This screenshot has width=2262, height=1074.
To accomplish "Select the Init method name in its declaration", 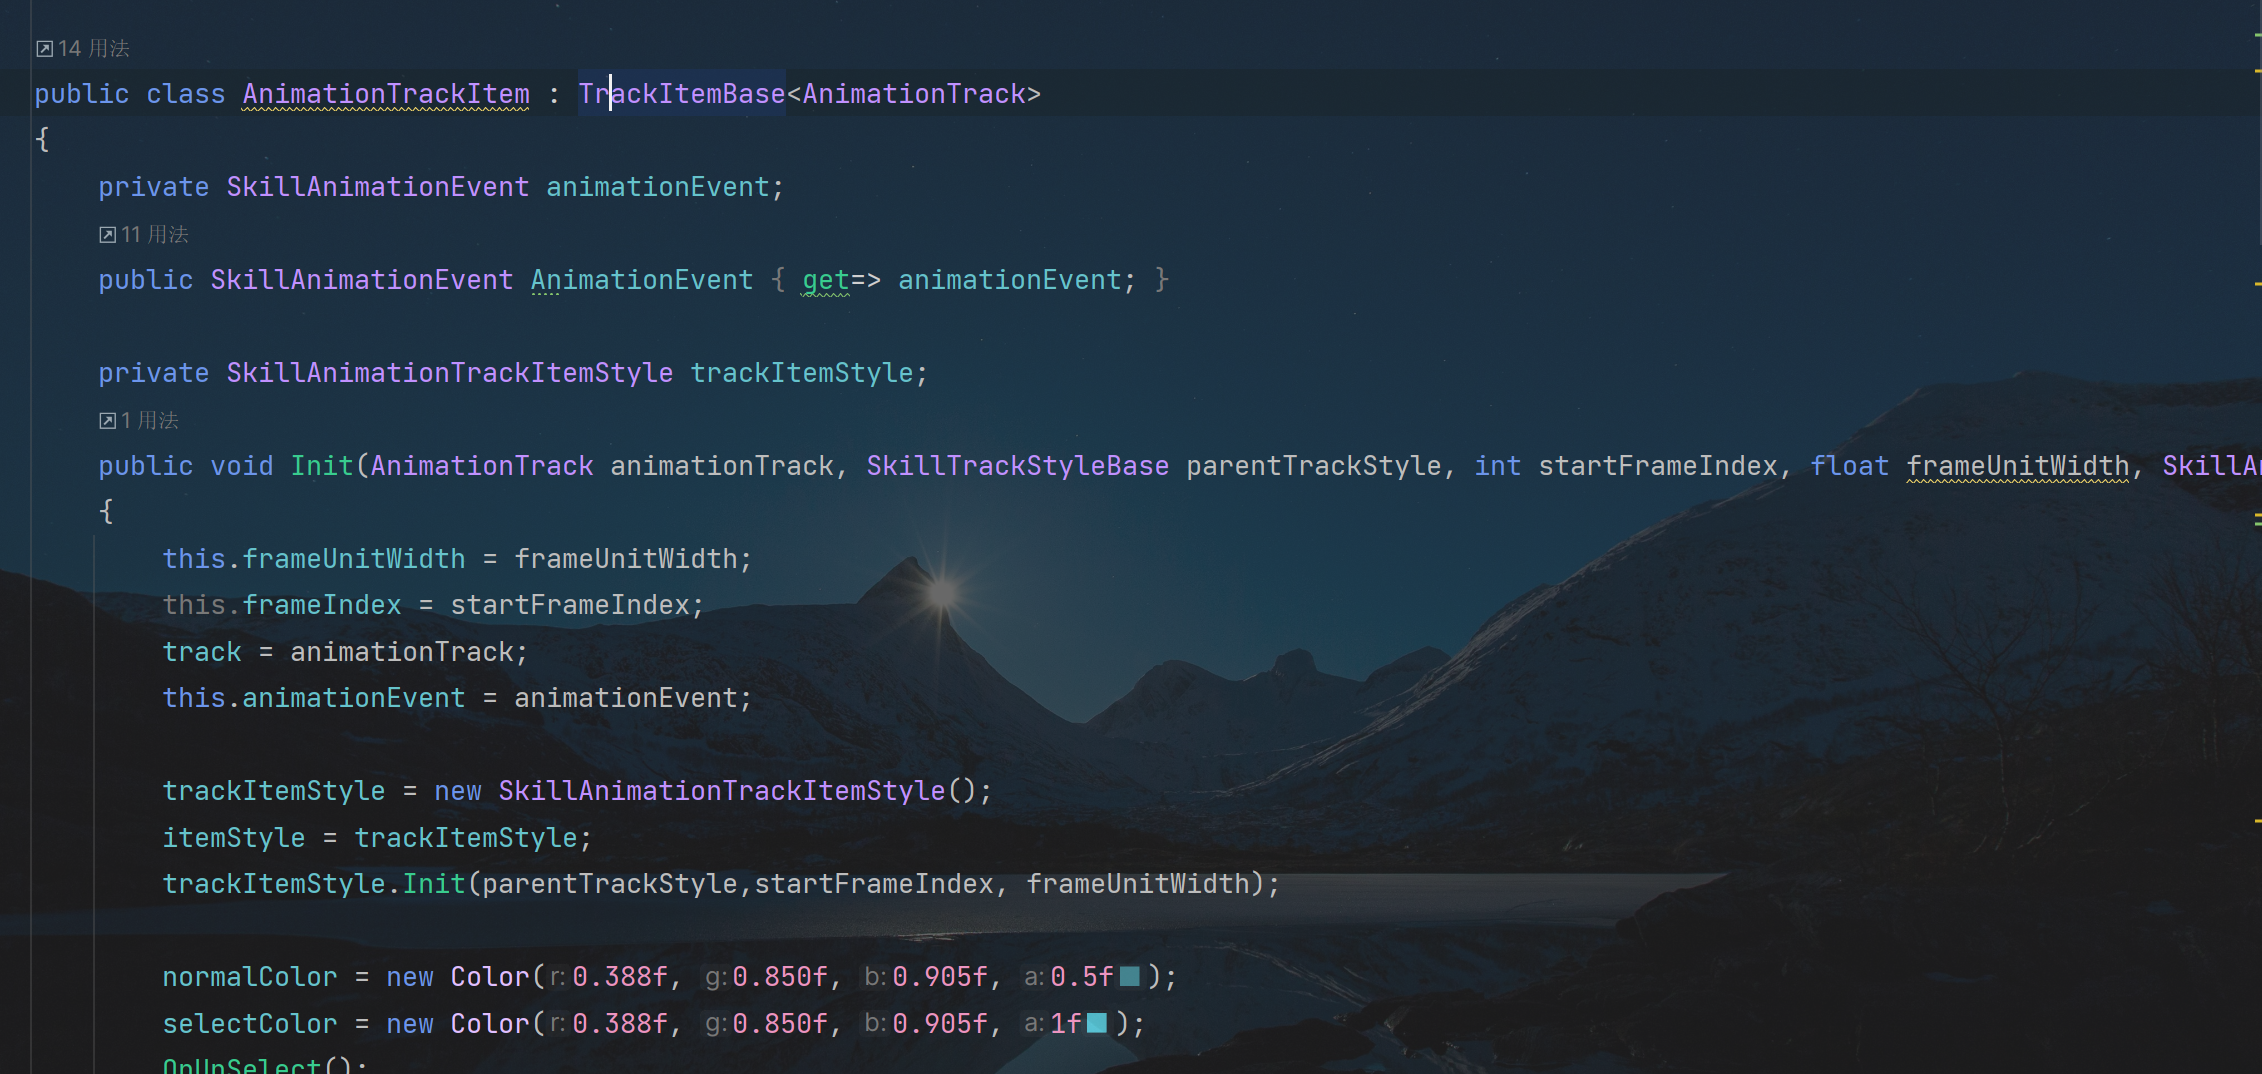I will pos(322,467).
